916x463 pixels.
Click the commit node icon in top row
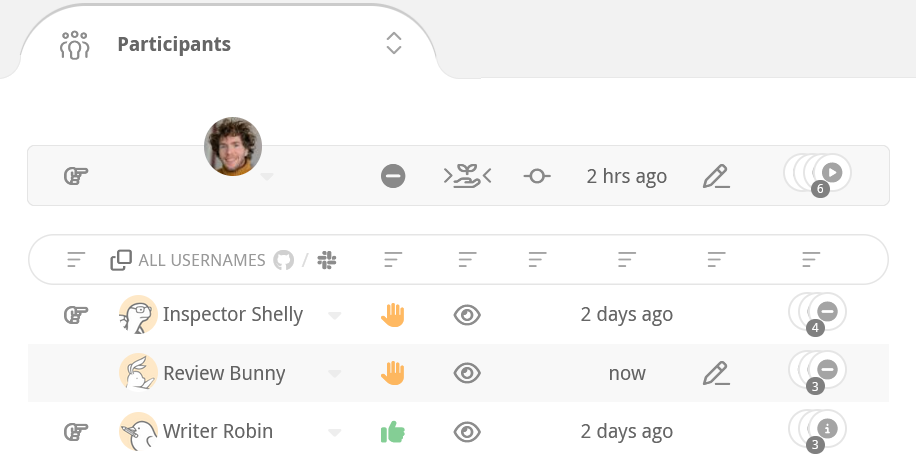537,177
